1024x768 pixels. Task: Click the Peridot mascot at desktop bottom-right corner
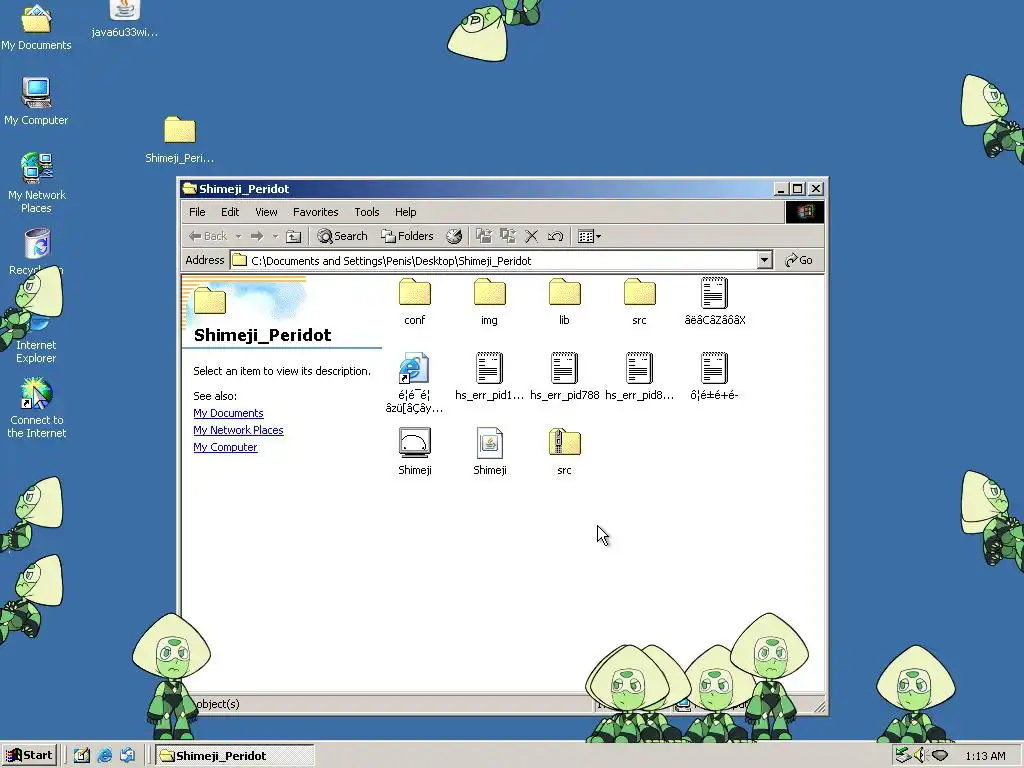914,694
